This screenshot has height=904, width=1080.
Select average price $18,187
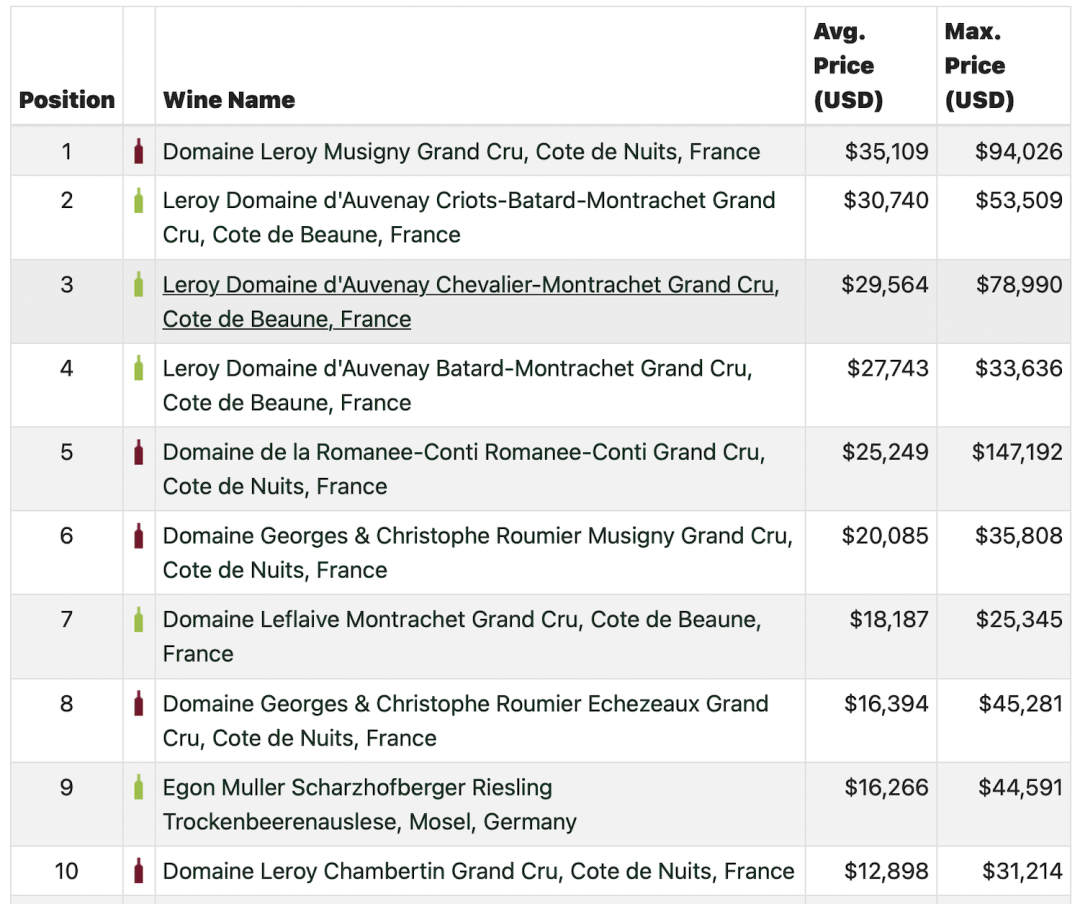889,619
